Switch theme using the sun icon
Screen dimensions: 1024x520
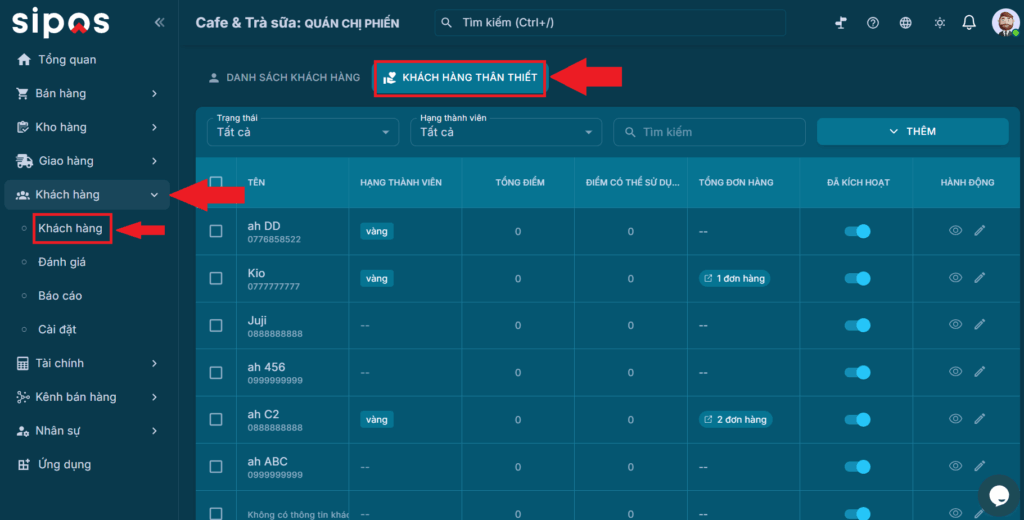coord(938,23)
